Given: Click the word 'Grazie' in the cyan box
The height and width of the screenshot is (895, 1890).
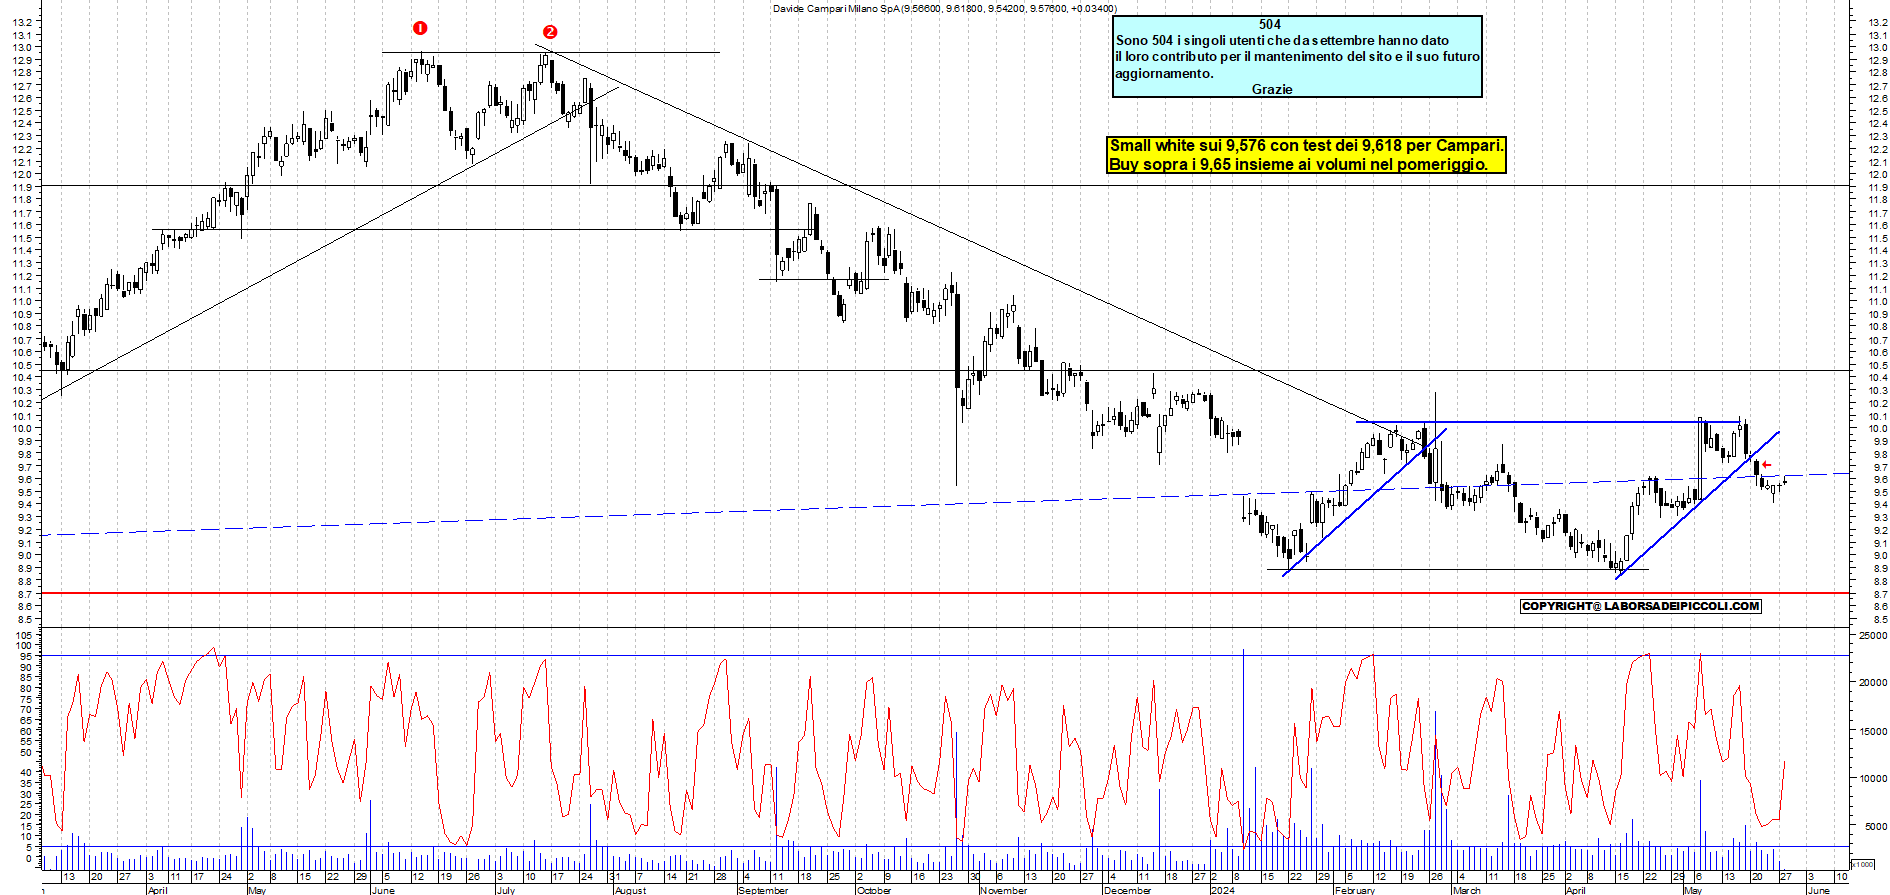Looking at the screenshot, I should (x=1272, y=89).
